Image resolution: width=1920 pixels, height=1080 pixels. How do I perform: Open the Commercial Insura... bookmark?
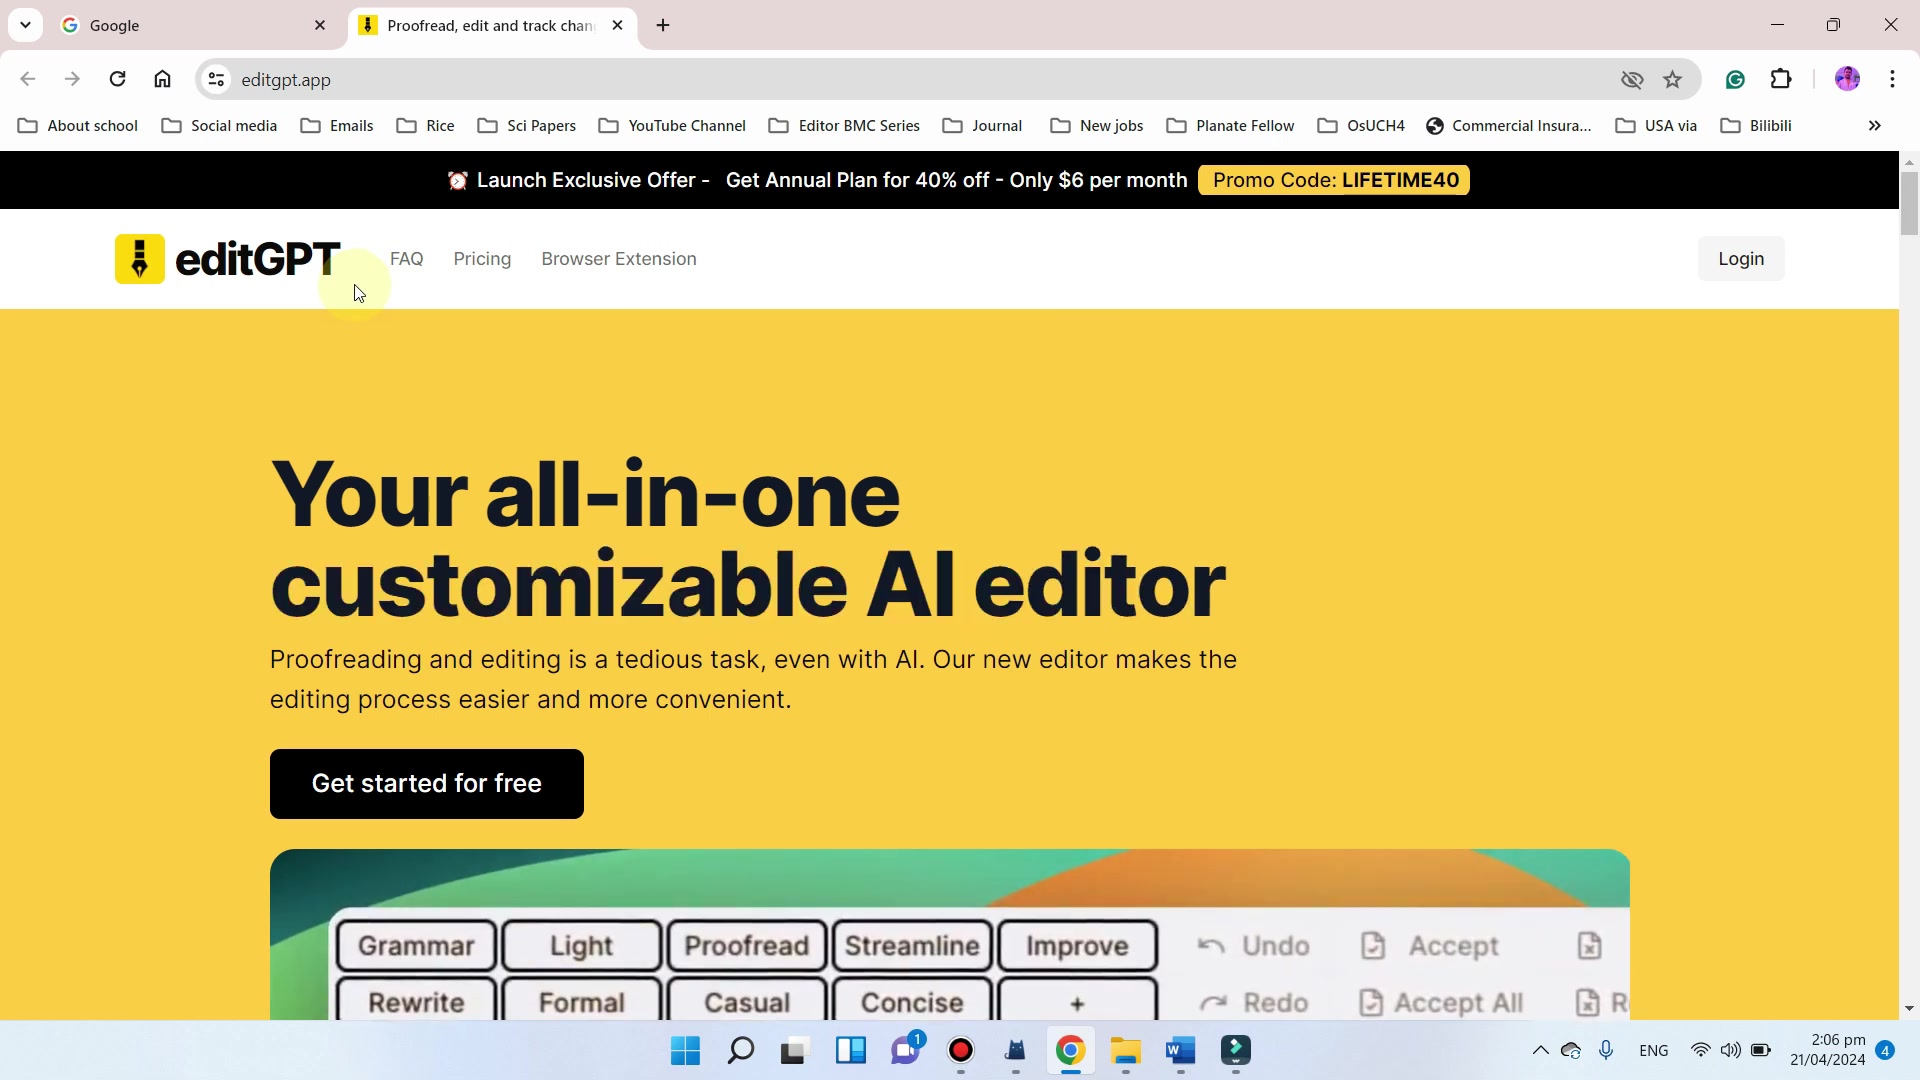pyautogui.click(x=1509, y=126)
